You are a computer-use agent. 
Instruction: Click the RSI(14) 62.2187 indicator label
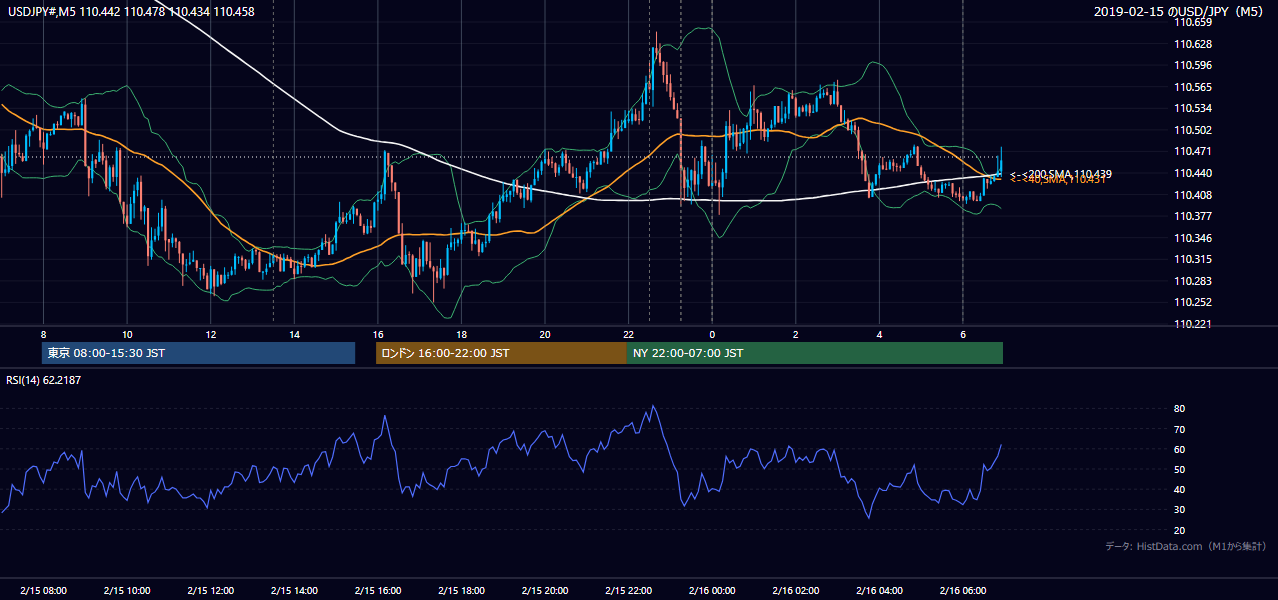45,380
